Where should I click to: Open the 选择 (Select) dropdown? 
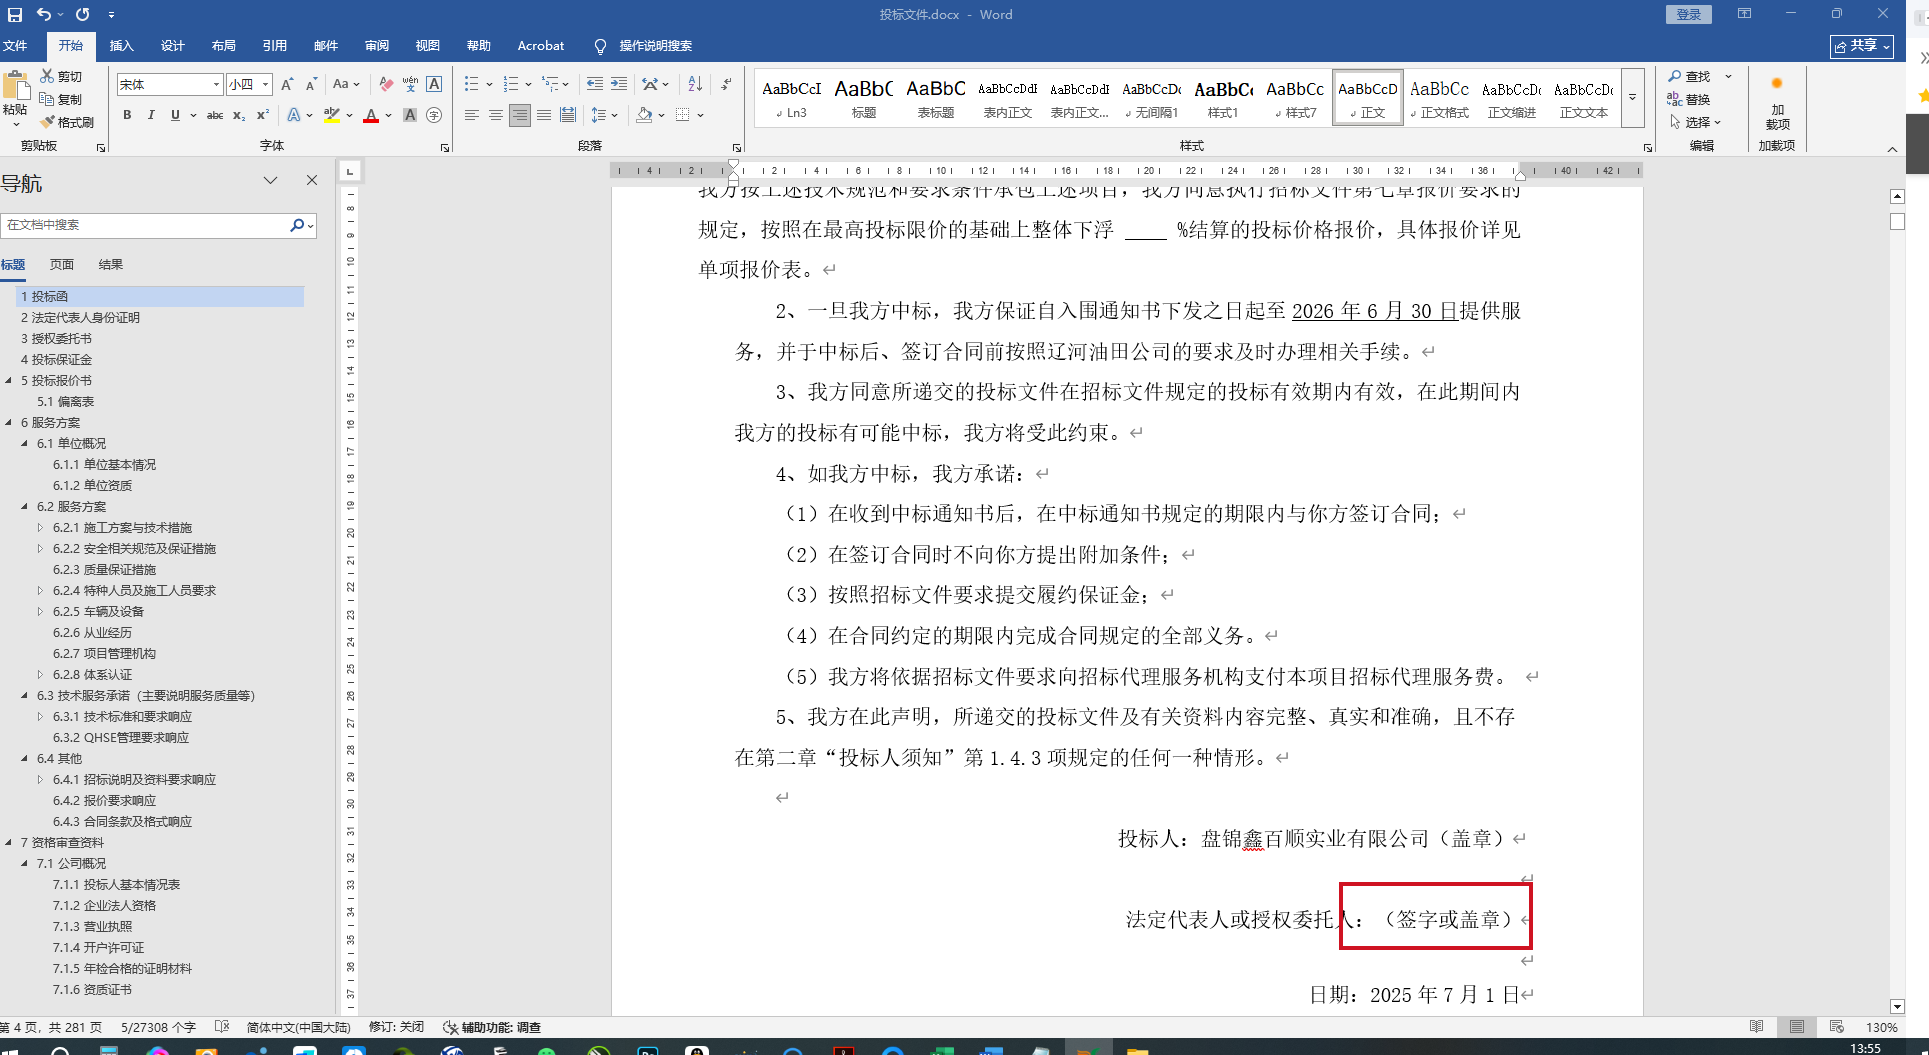pos(1695,122)
